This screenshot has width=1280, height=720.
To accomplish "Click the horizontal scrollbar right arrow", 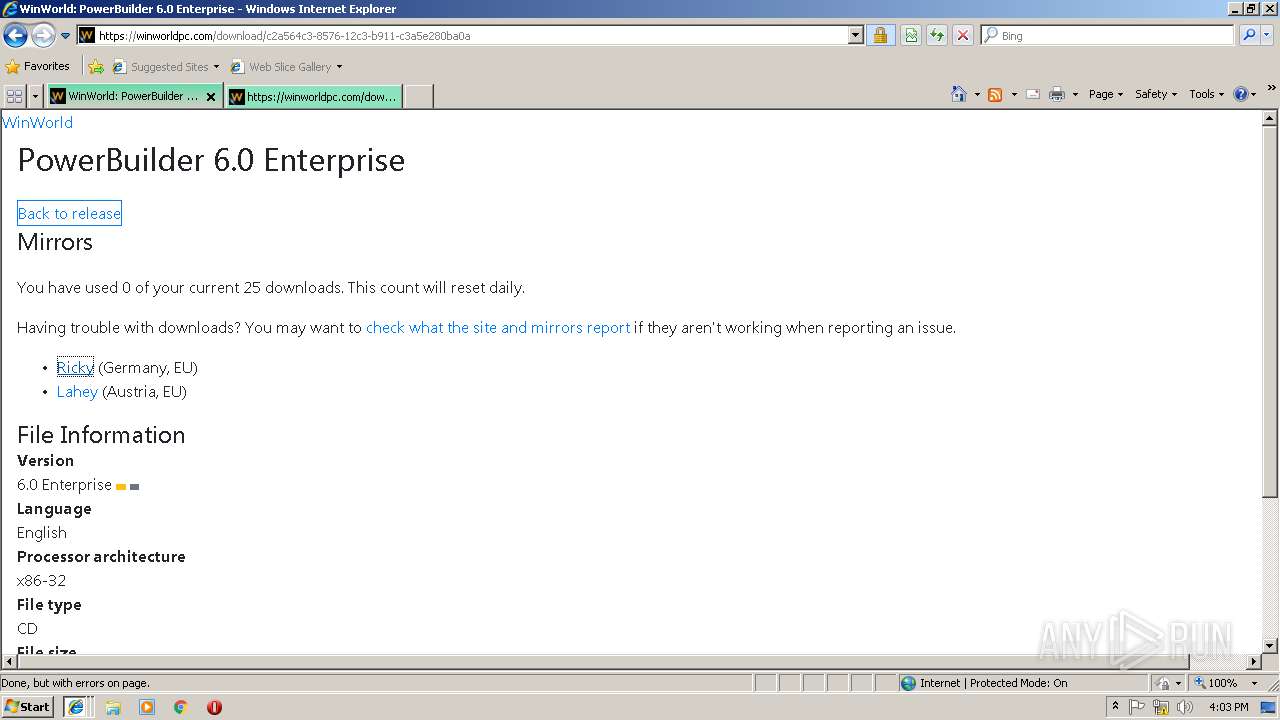I will [x=1254, y=662].
